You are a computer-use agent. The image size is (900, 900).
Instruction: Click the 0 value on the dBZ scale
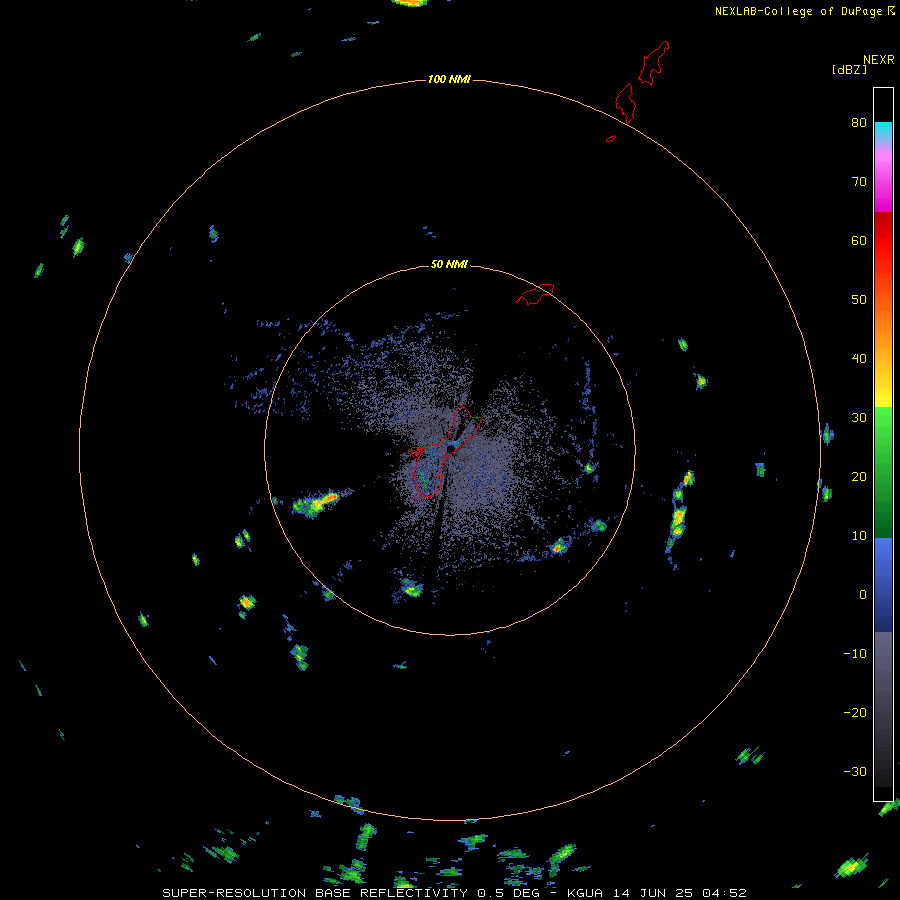coord(863,595)
